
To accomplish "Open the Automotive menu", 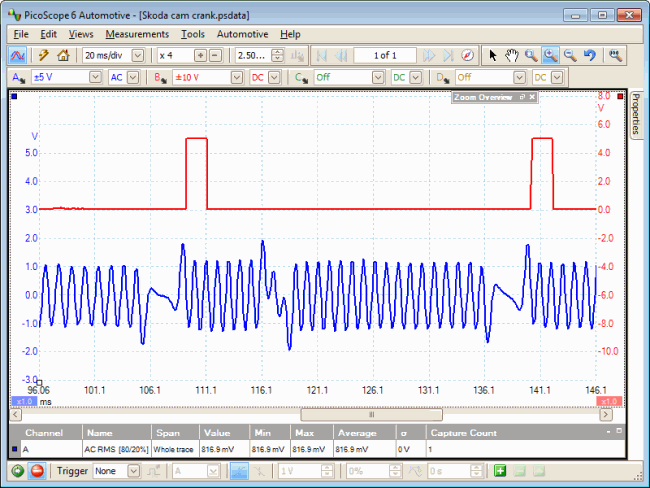I will [242, 34].
